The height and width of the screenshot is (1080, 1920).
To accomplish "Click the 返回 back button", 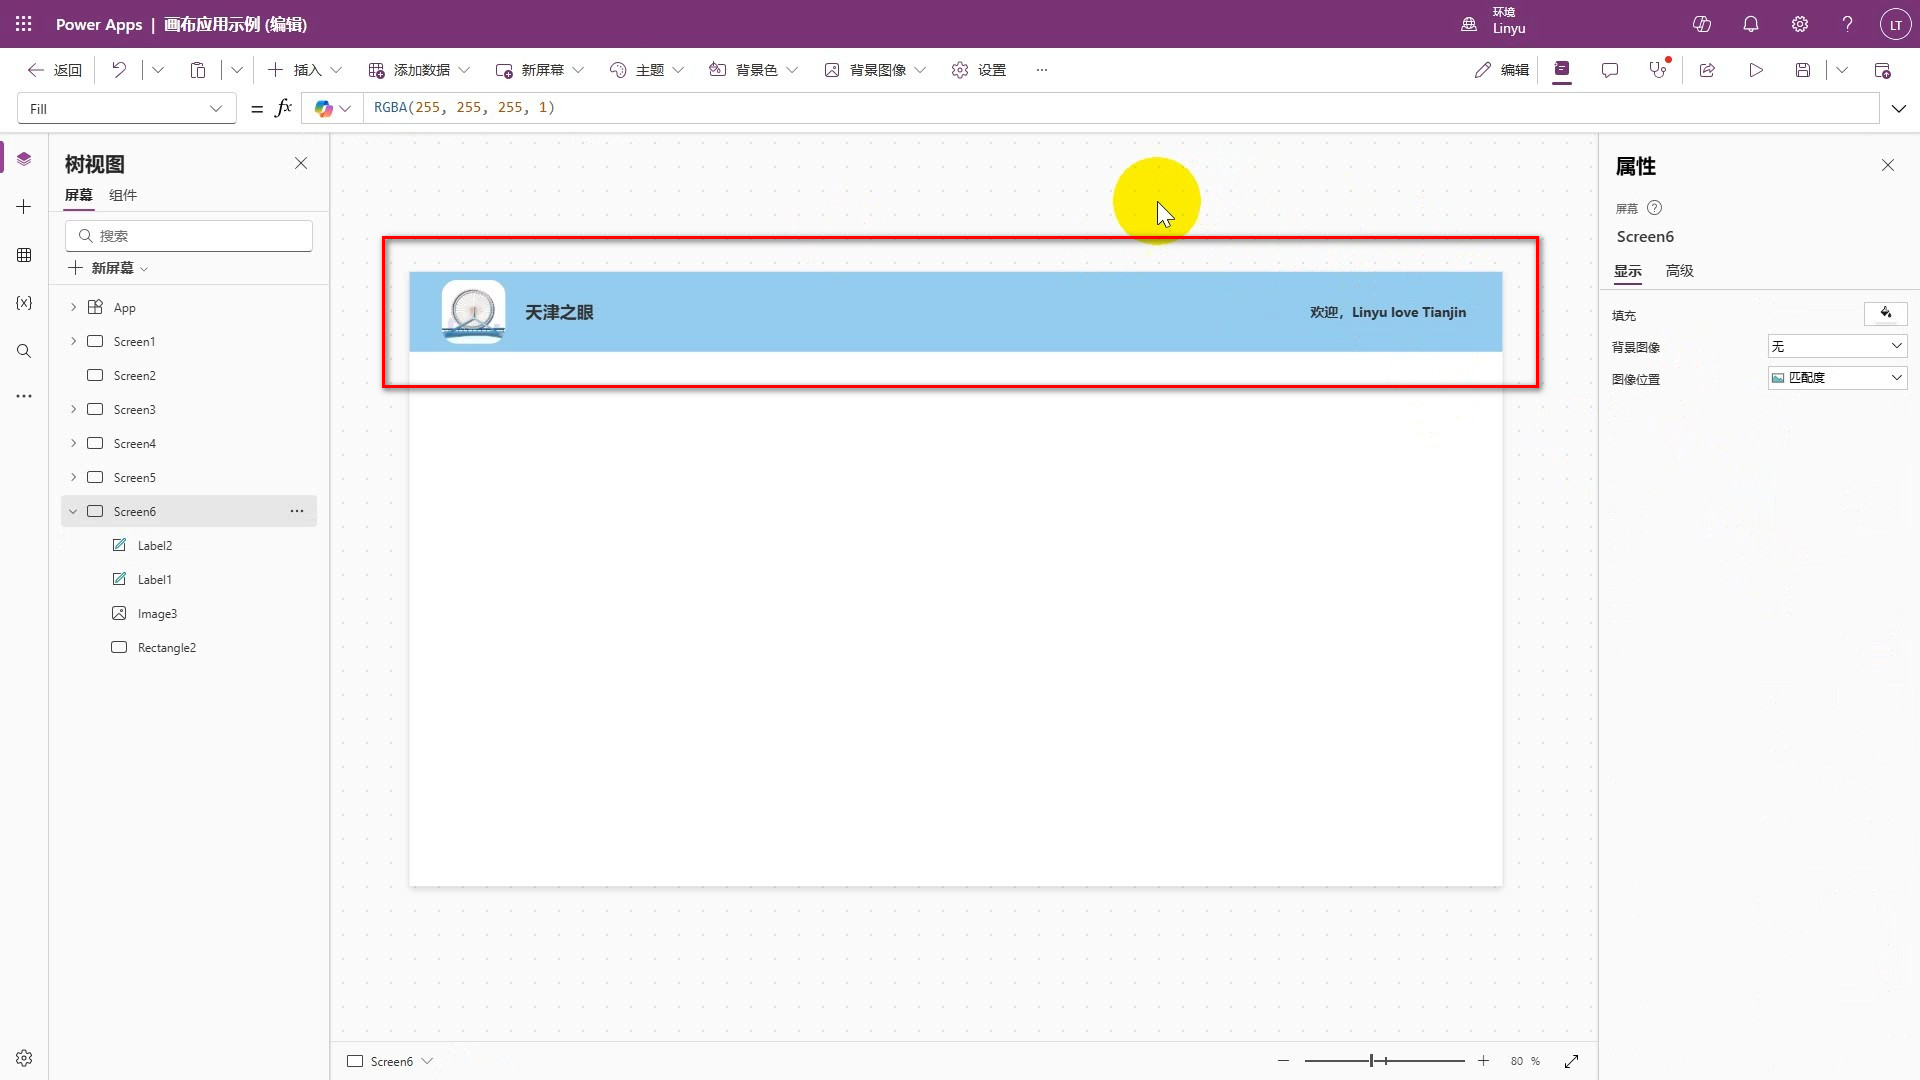I will pyautogui.click(x=55, y=70).
